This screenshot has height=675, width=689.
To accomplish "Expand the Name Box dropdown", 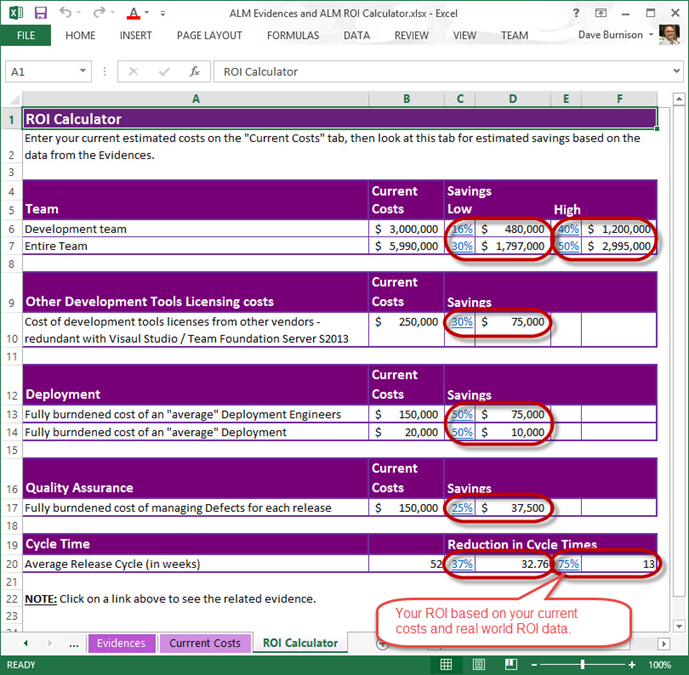I will click(83, 72).
